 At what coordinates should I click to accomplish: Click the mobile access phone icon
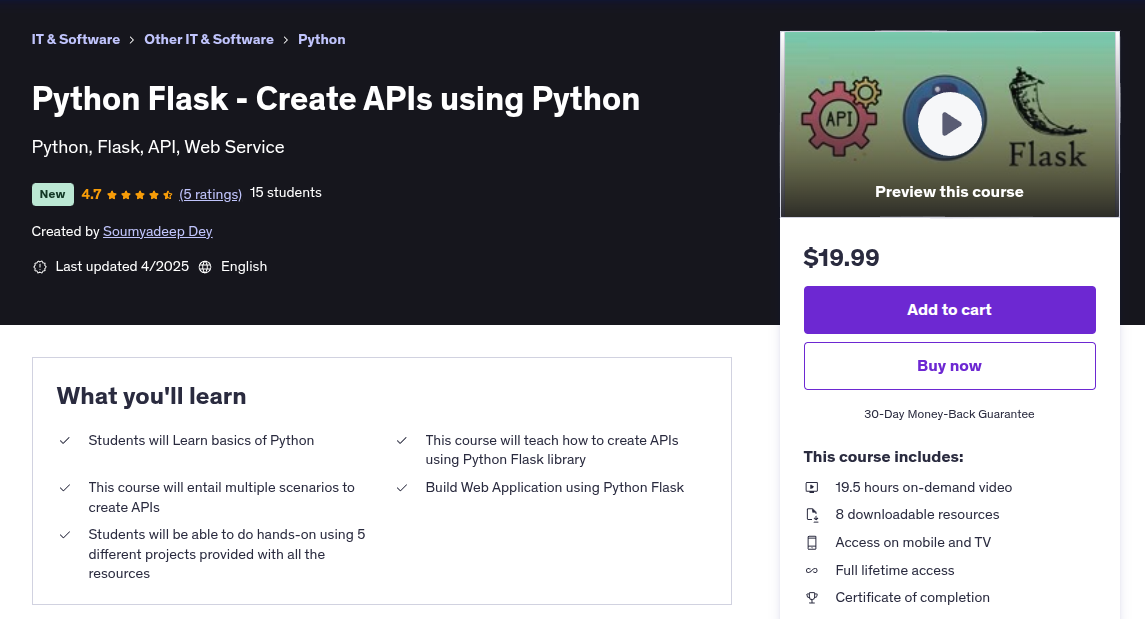[x=812, y=542]
